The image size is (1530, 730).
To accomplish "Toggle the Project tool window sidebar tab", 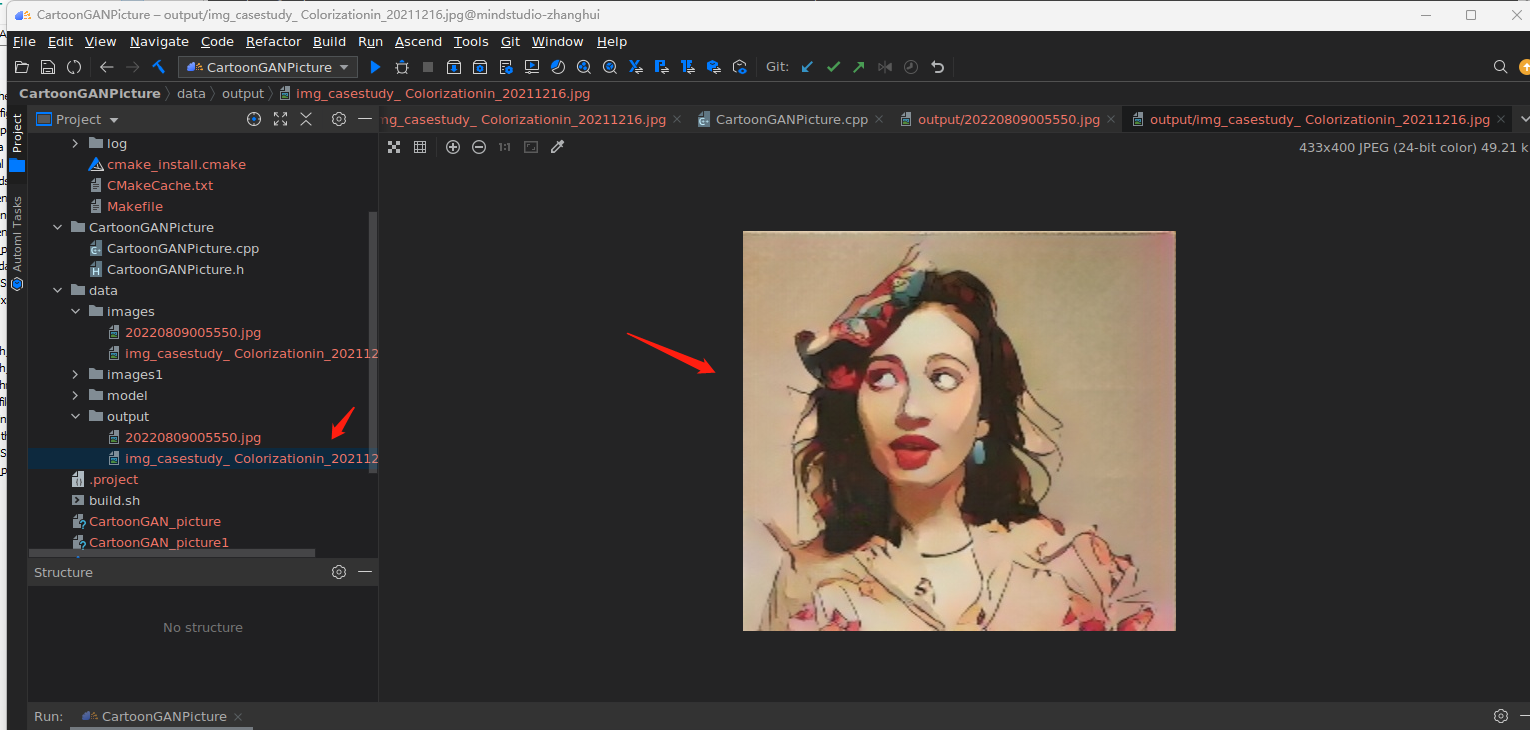I will [17, 133].
